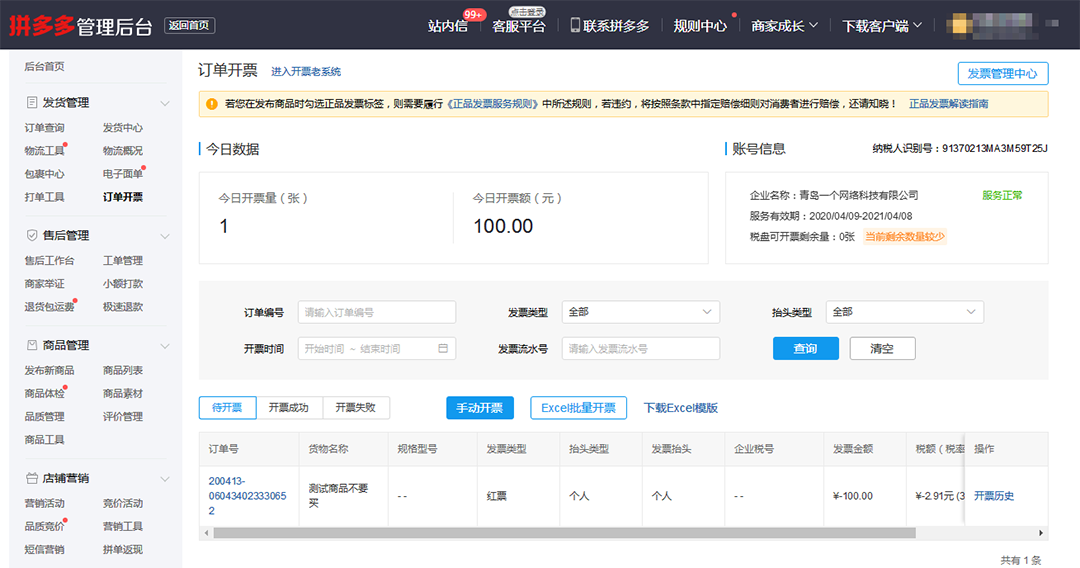Expand the 商家成长 menu
The height and width of the screenshot is (568, 1080).
(x=784, y=26)
